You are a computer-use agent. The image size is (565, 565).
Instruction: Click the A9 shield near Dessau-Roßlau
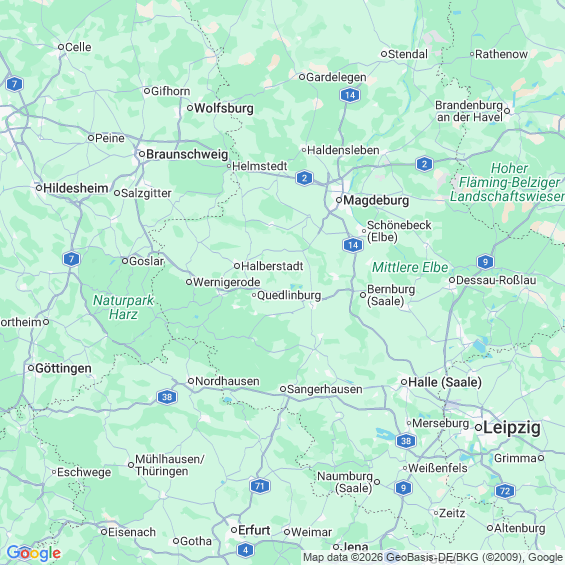click(x=485, y=262)
